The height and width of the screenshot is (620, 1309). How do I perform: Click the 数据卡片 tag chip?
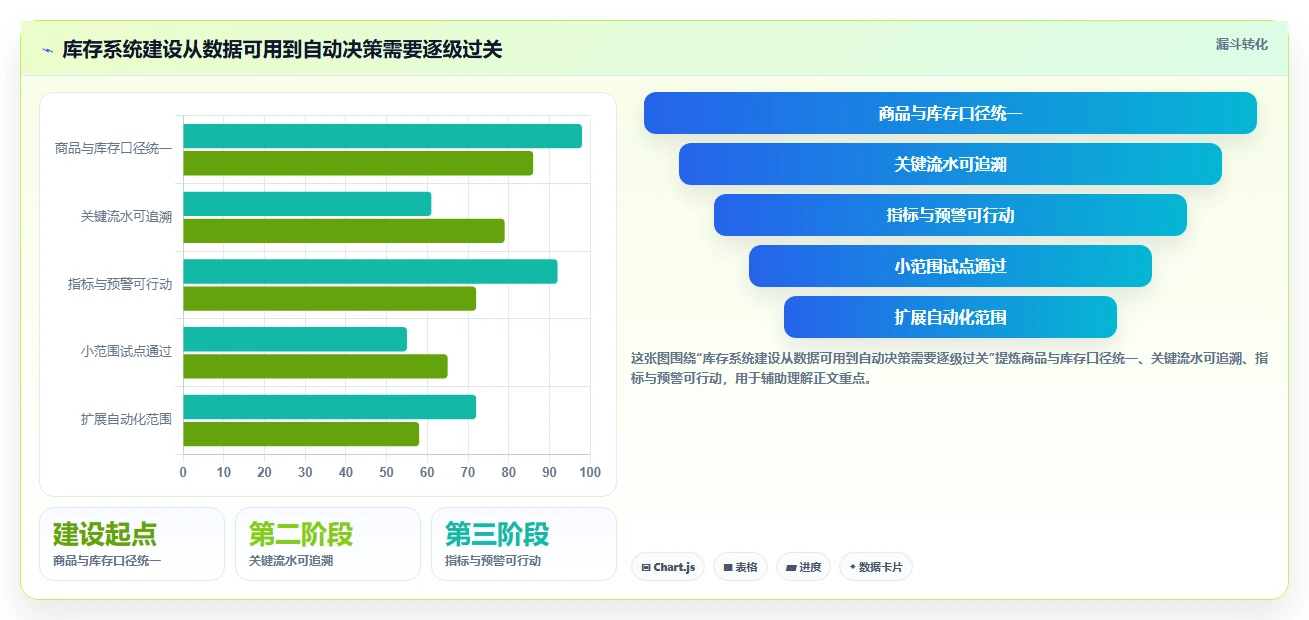876,567
